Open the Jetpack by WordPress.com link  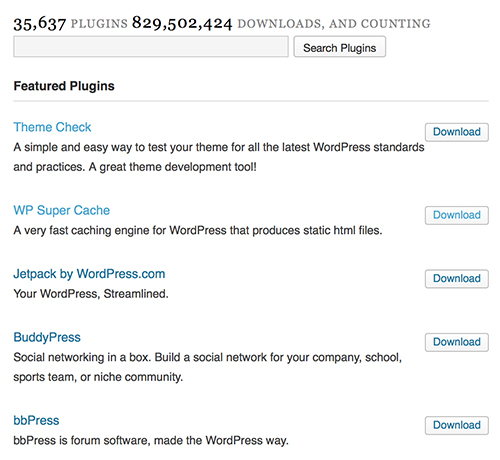(89, 274)
